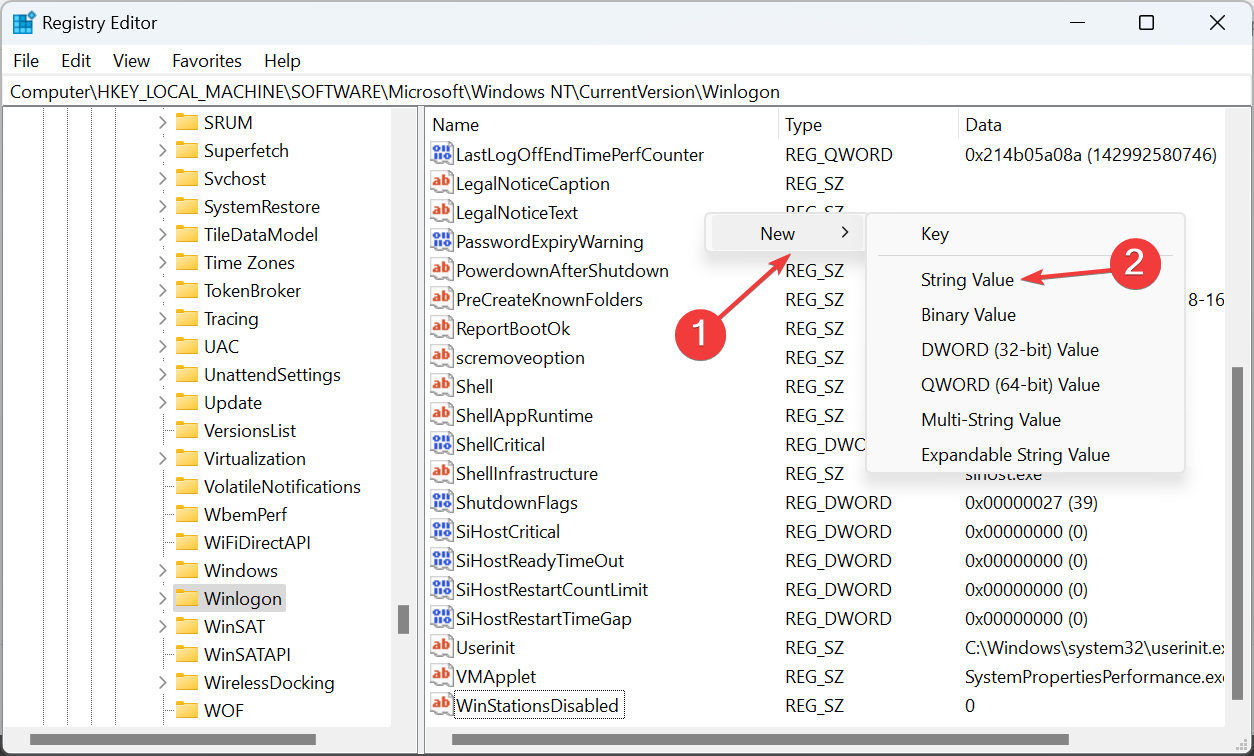The width and height of the screenshot is (1254, 756).
Task: Click the SiHostReadyTimeOut DWORD icon
Action: click(x=441, y=560)
